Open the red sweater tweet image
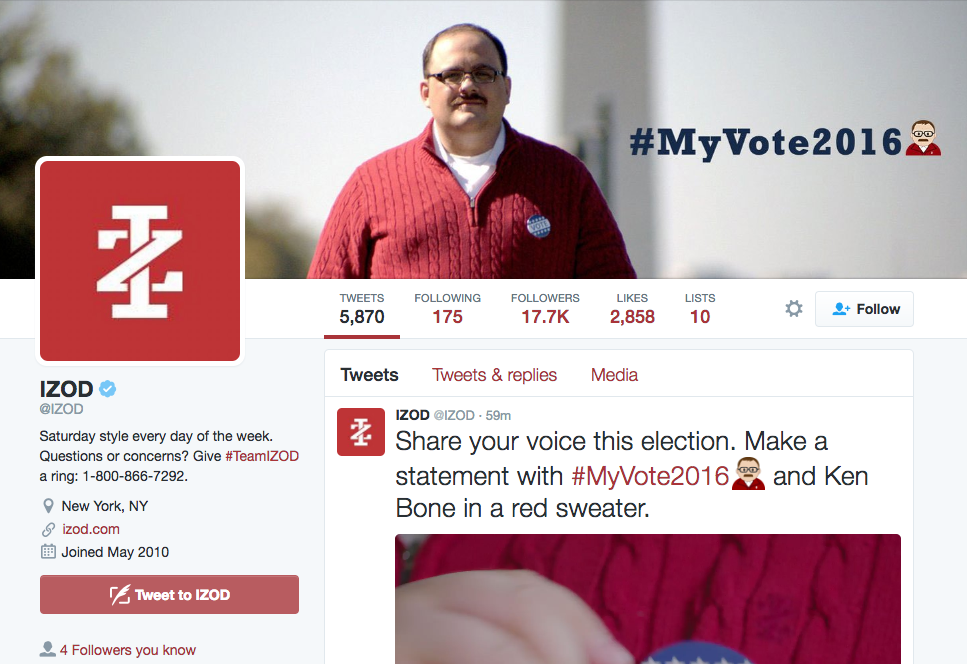The height and width of the screenshot is (664, 967). tap(647, 598)
